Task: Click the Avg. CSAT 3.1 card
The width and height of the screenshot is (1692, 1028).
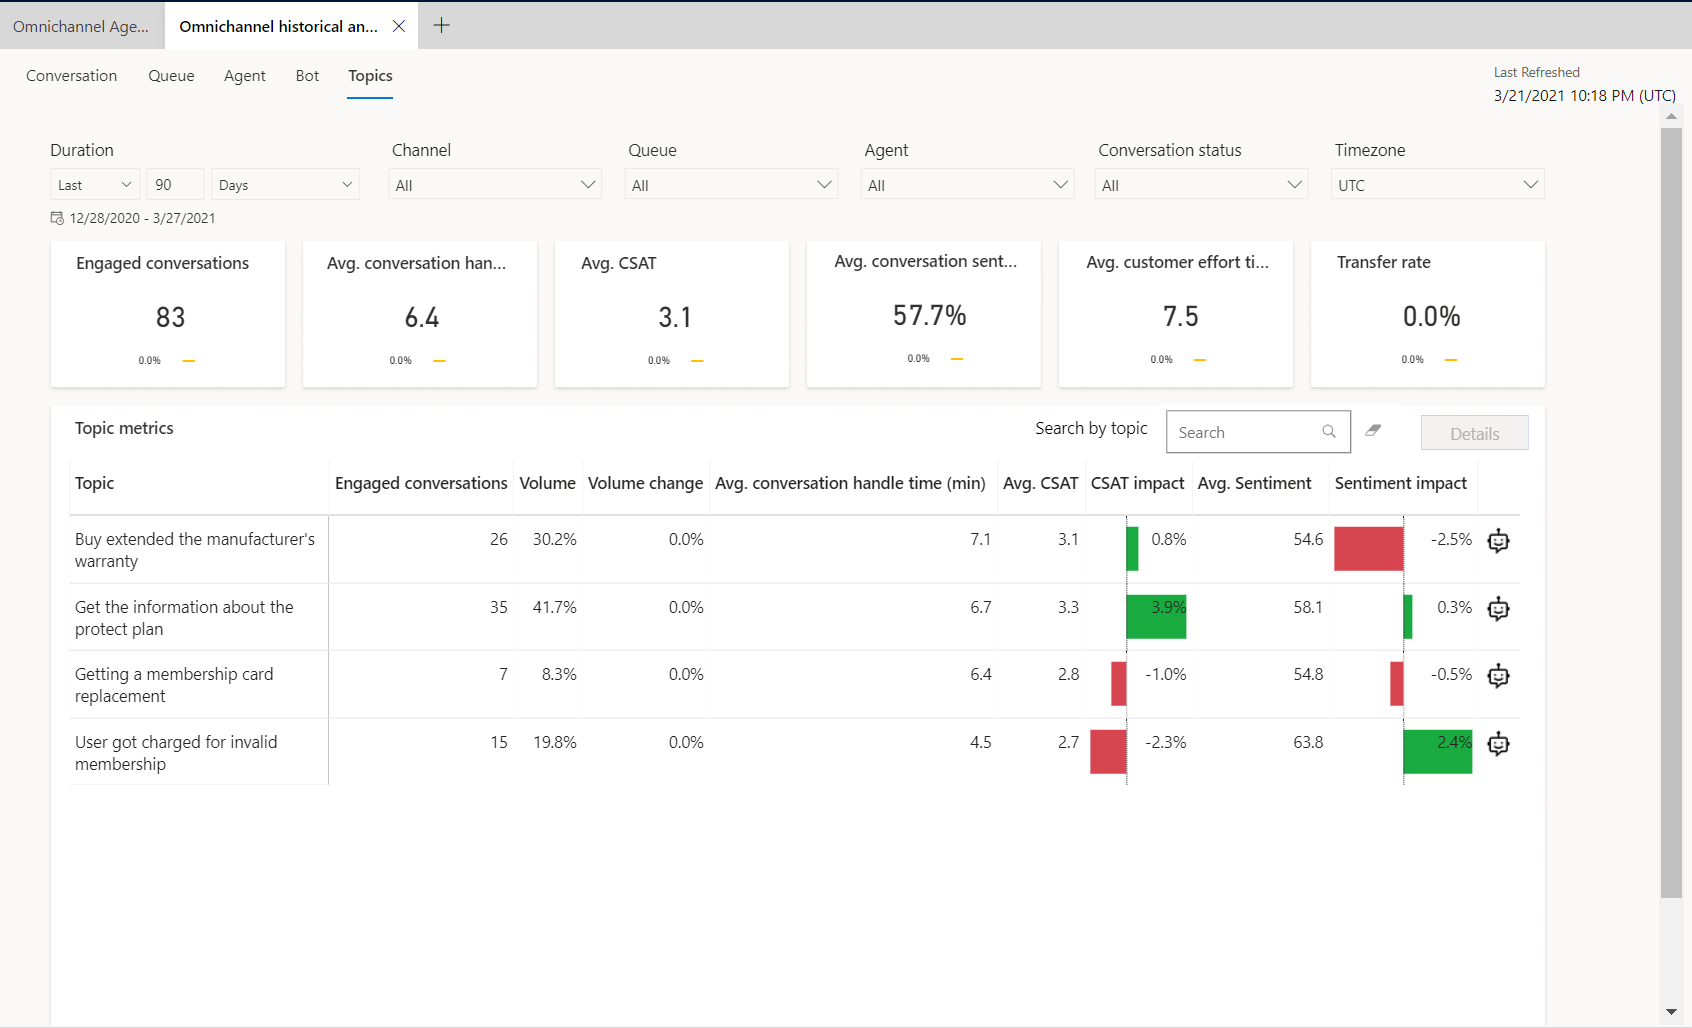Action: (x=672, y=314)
